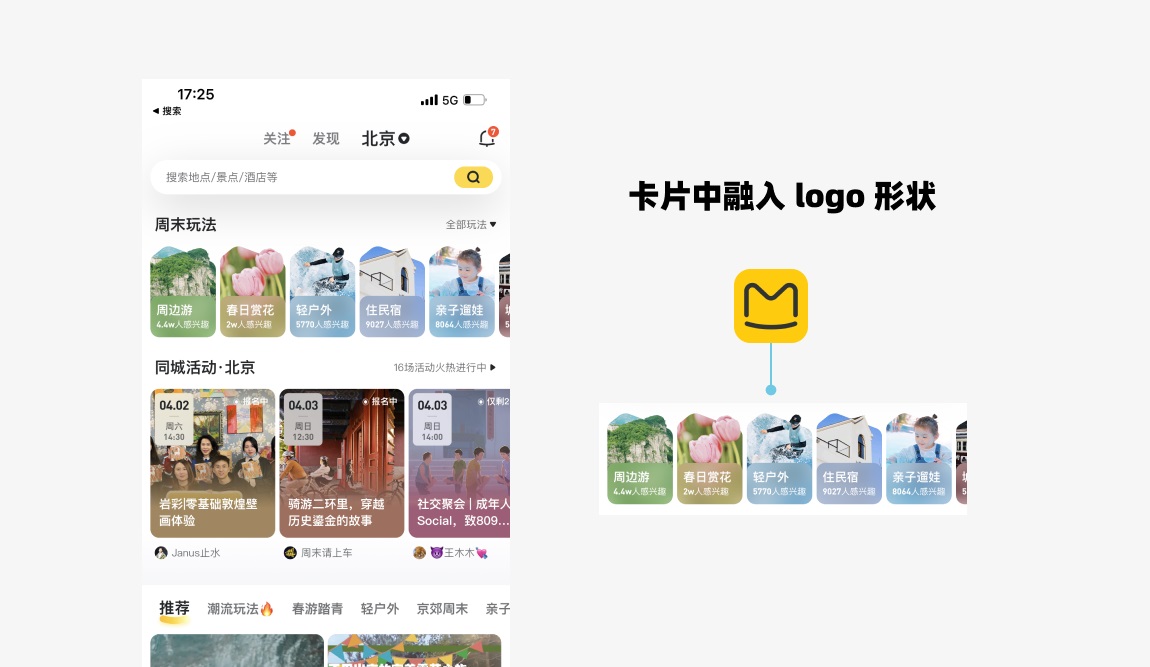Open the 住民宿 card in phone screen
This screenshot has height=667, width=1150.
click(x=392, y=292)
